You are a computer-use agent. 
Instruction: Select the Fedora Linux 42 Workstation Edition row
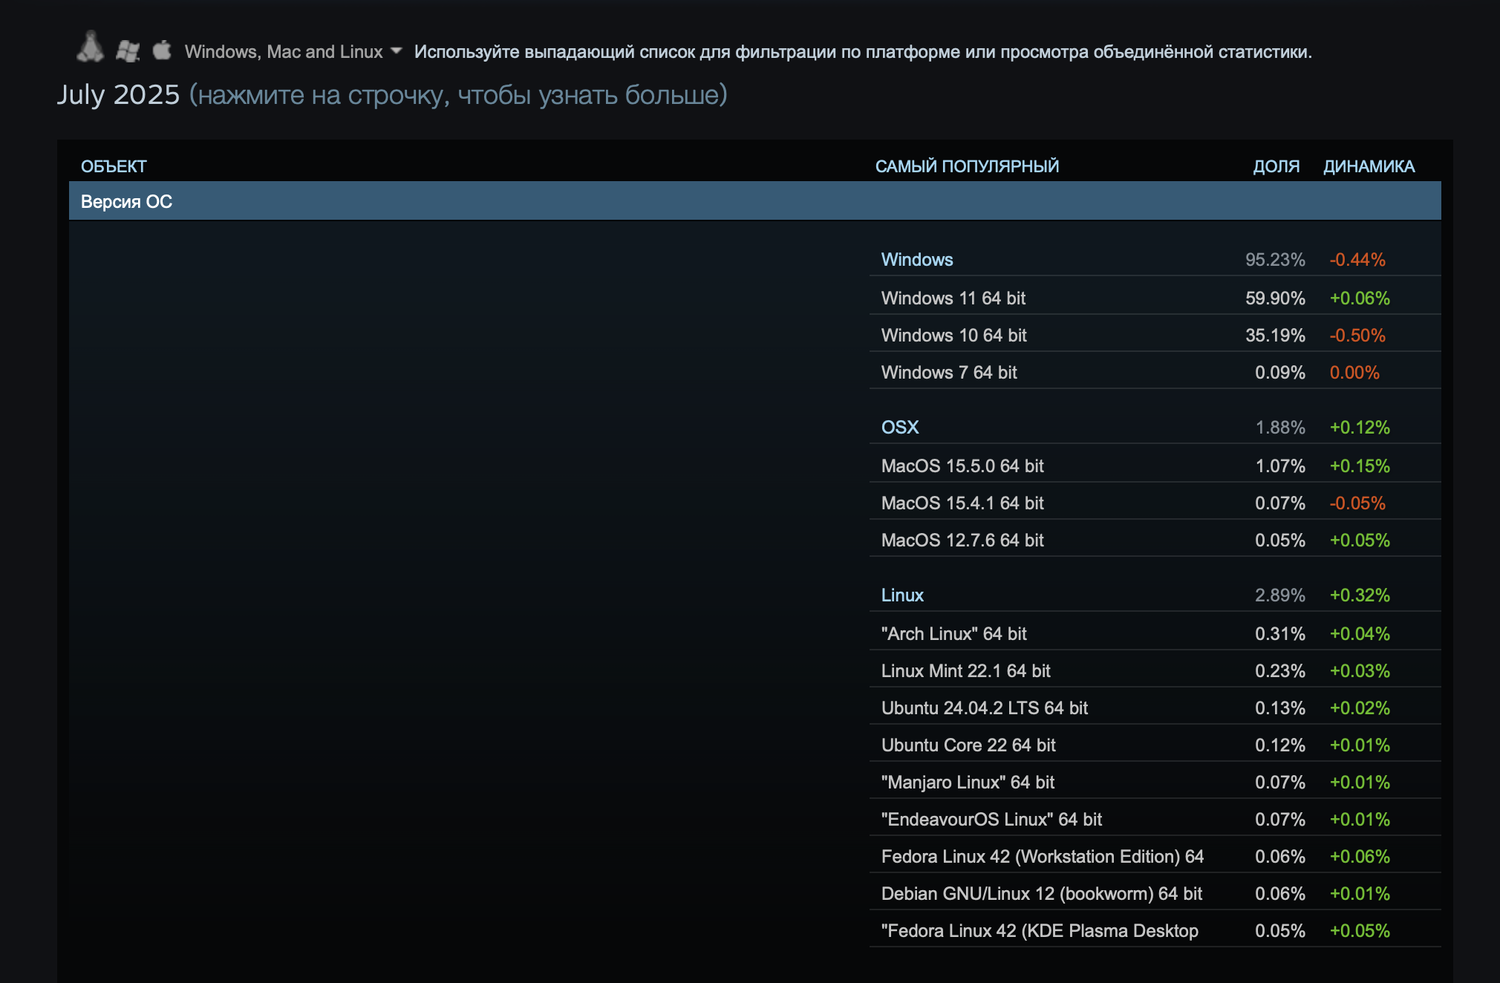pos(1155,856)
